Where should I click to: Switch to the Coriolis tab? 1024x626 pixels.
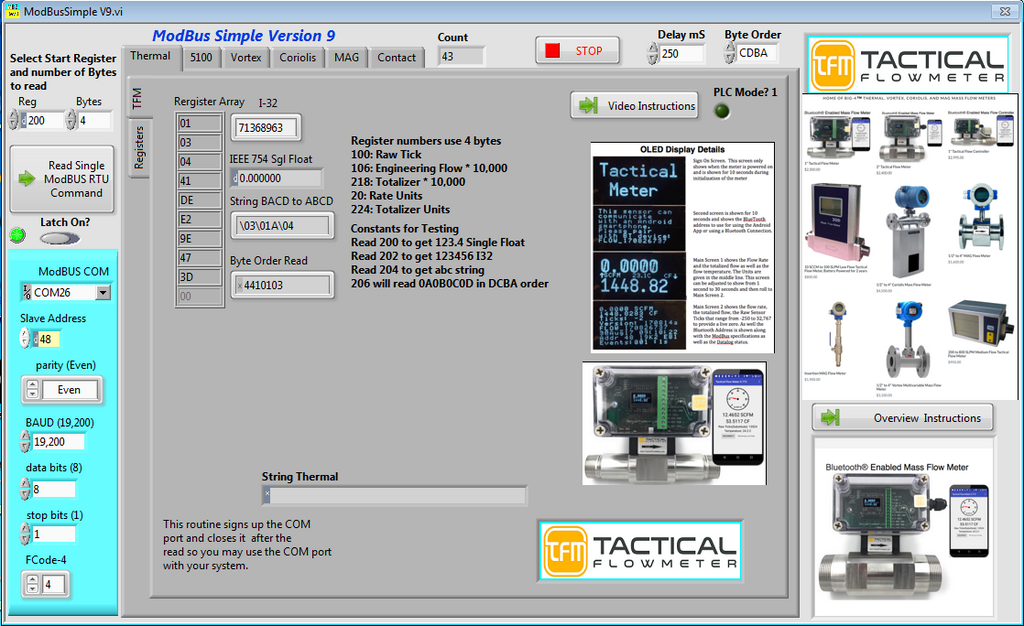pyautogui.click(x=297, y=58)
